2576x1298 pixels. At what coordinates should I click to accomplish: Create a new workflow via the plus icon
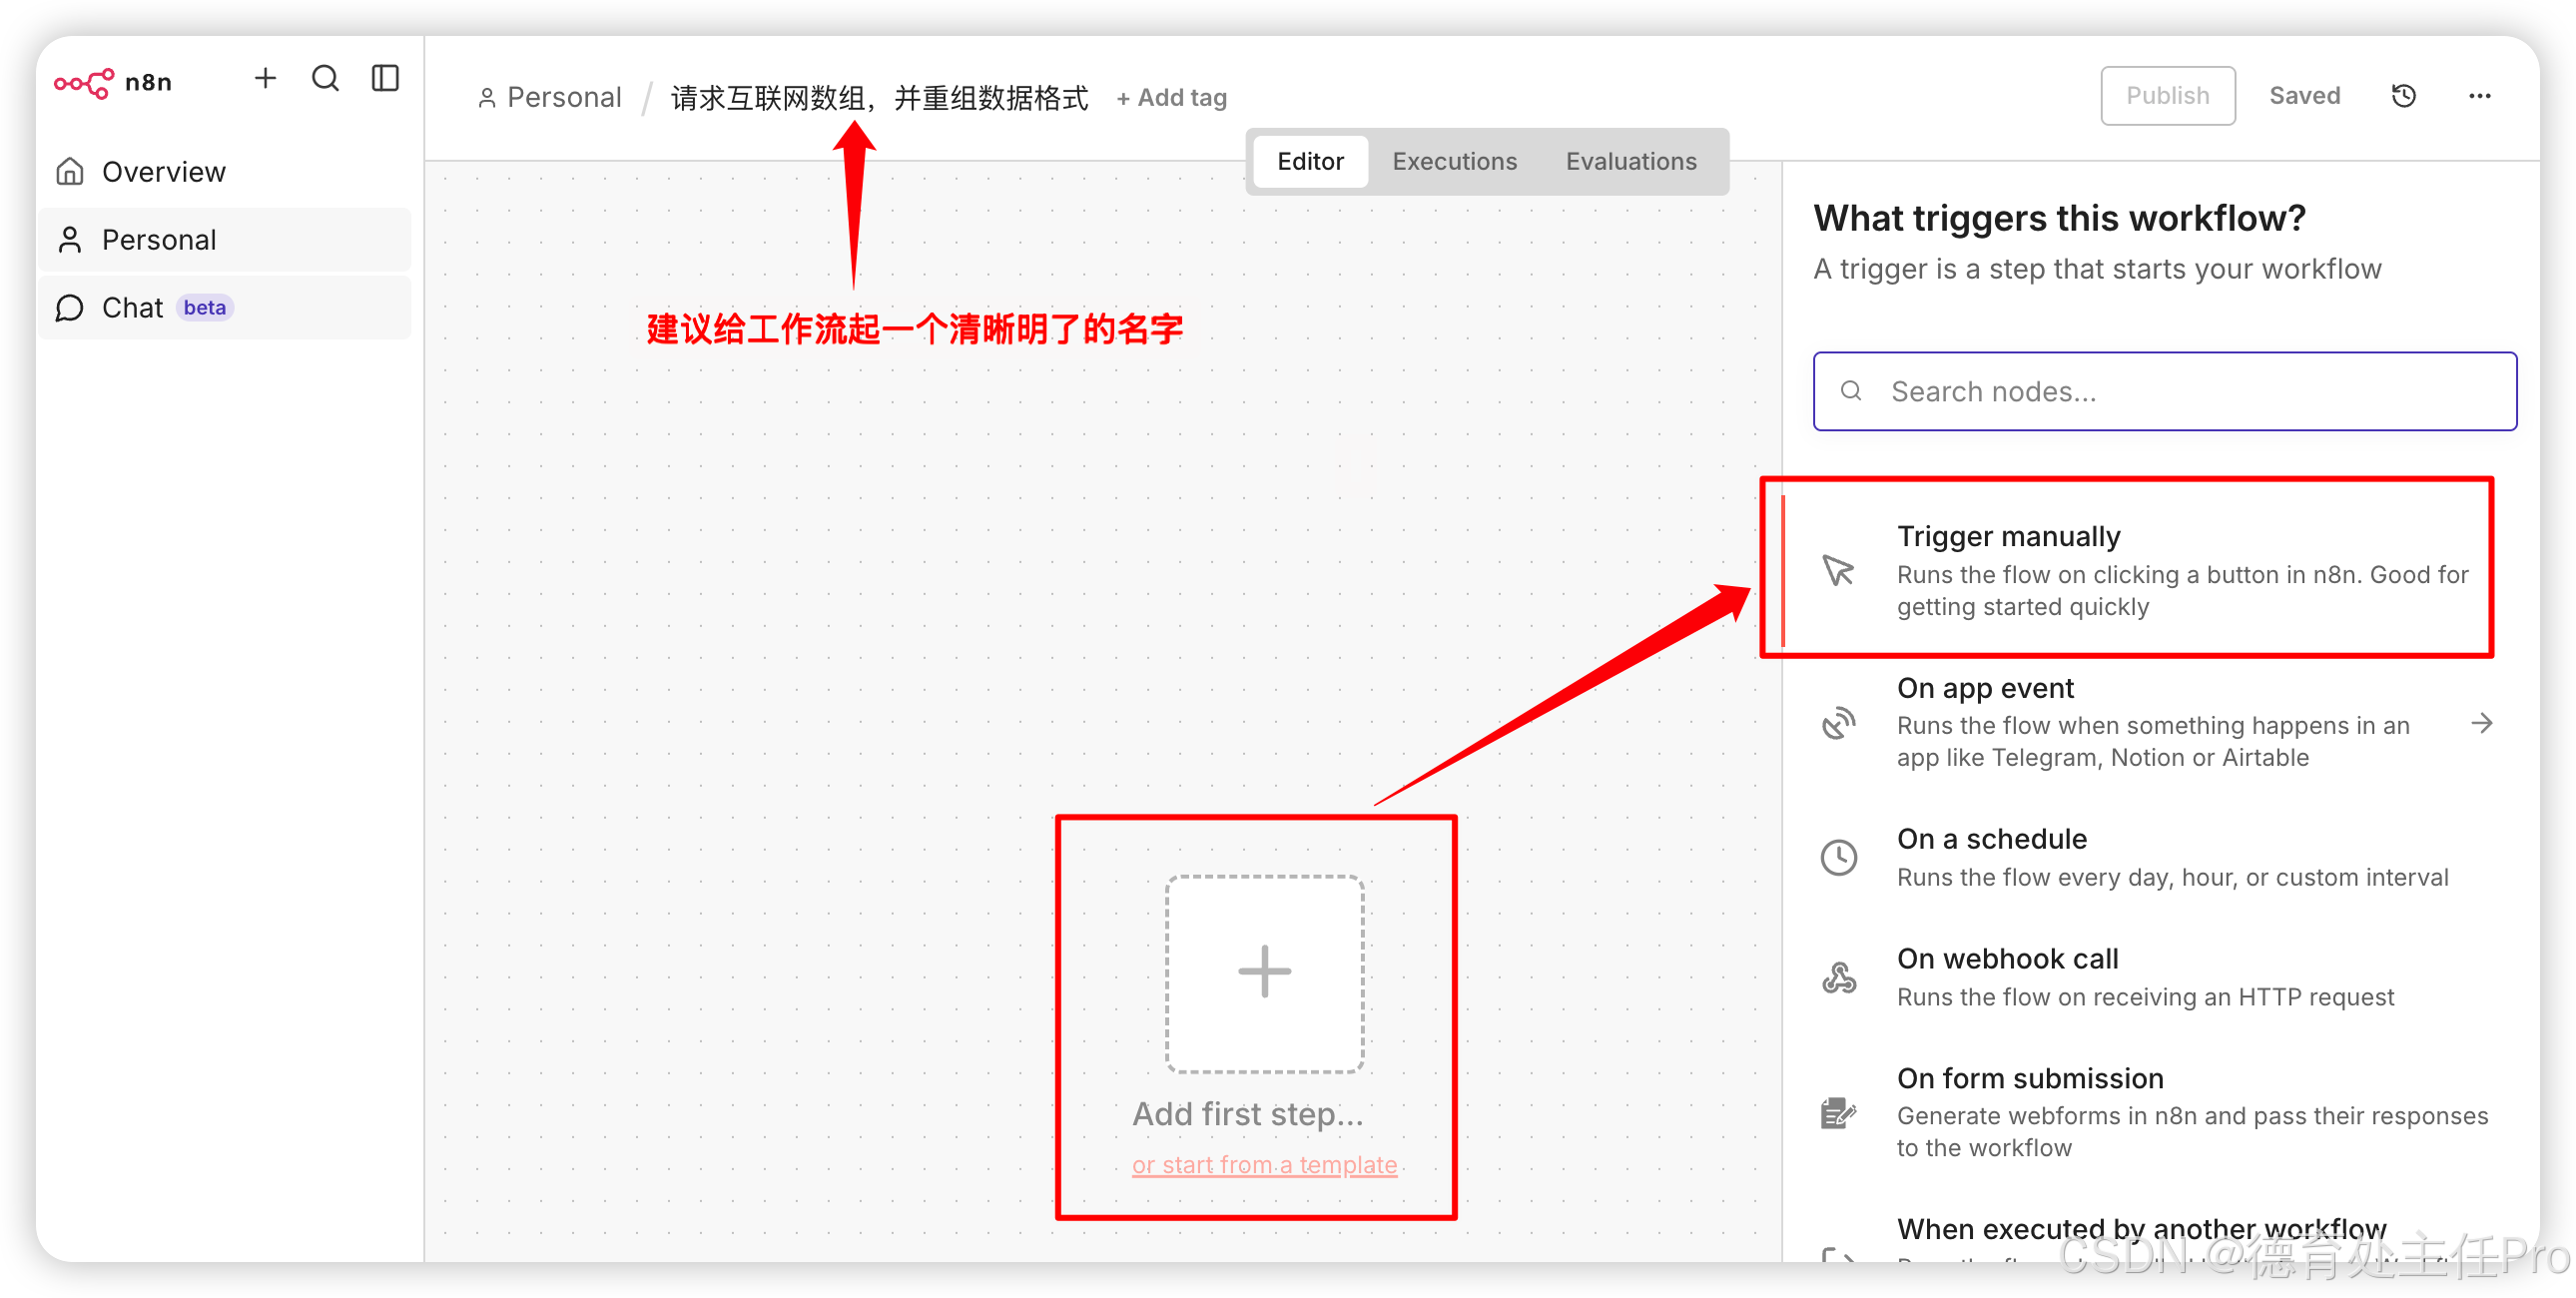point(265,77)
